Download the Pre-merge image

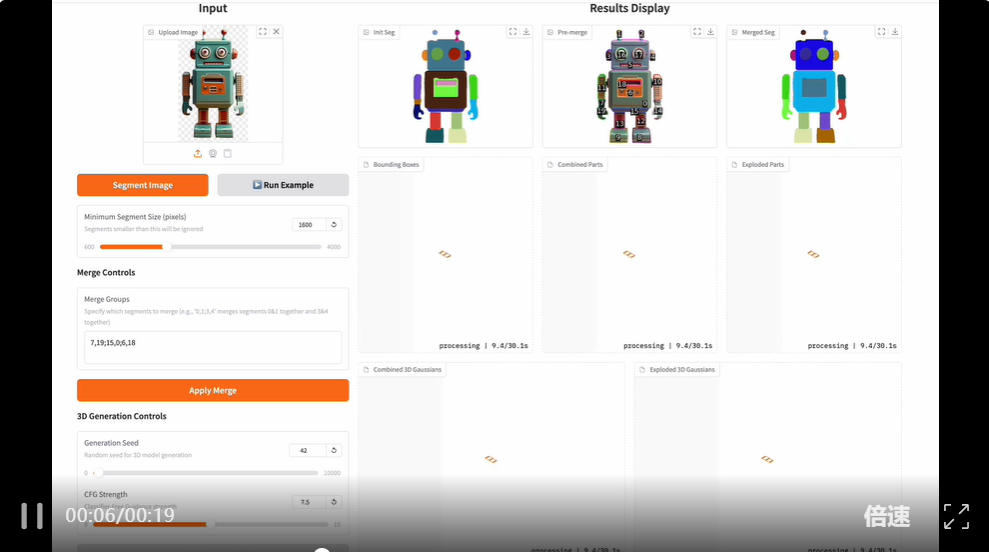tap(710, 32)
